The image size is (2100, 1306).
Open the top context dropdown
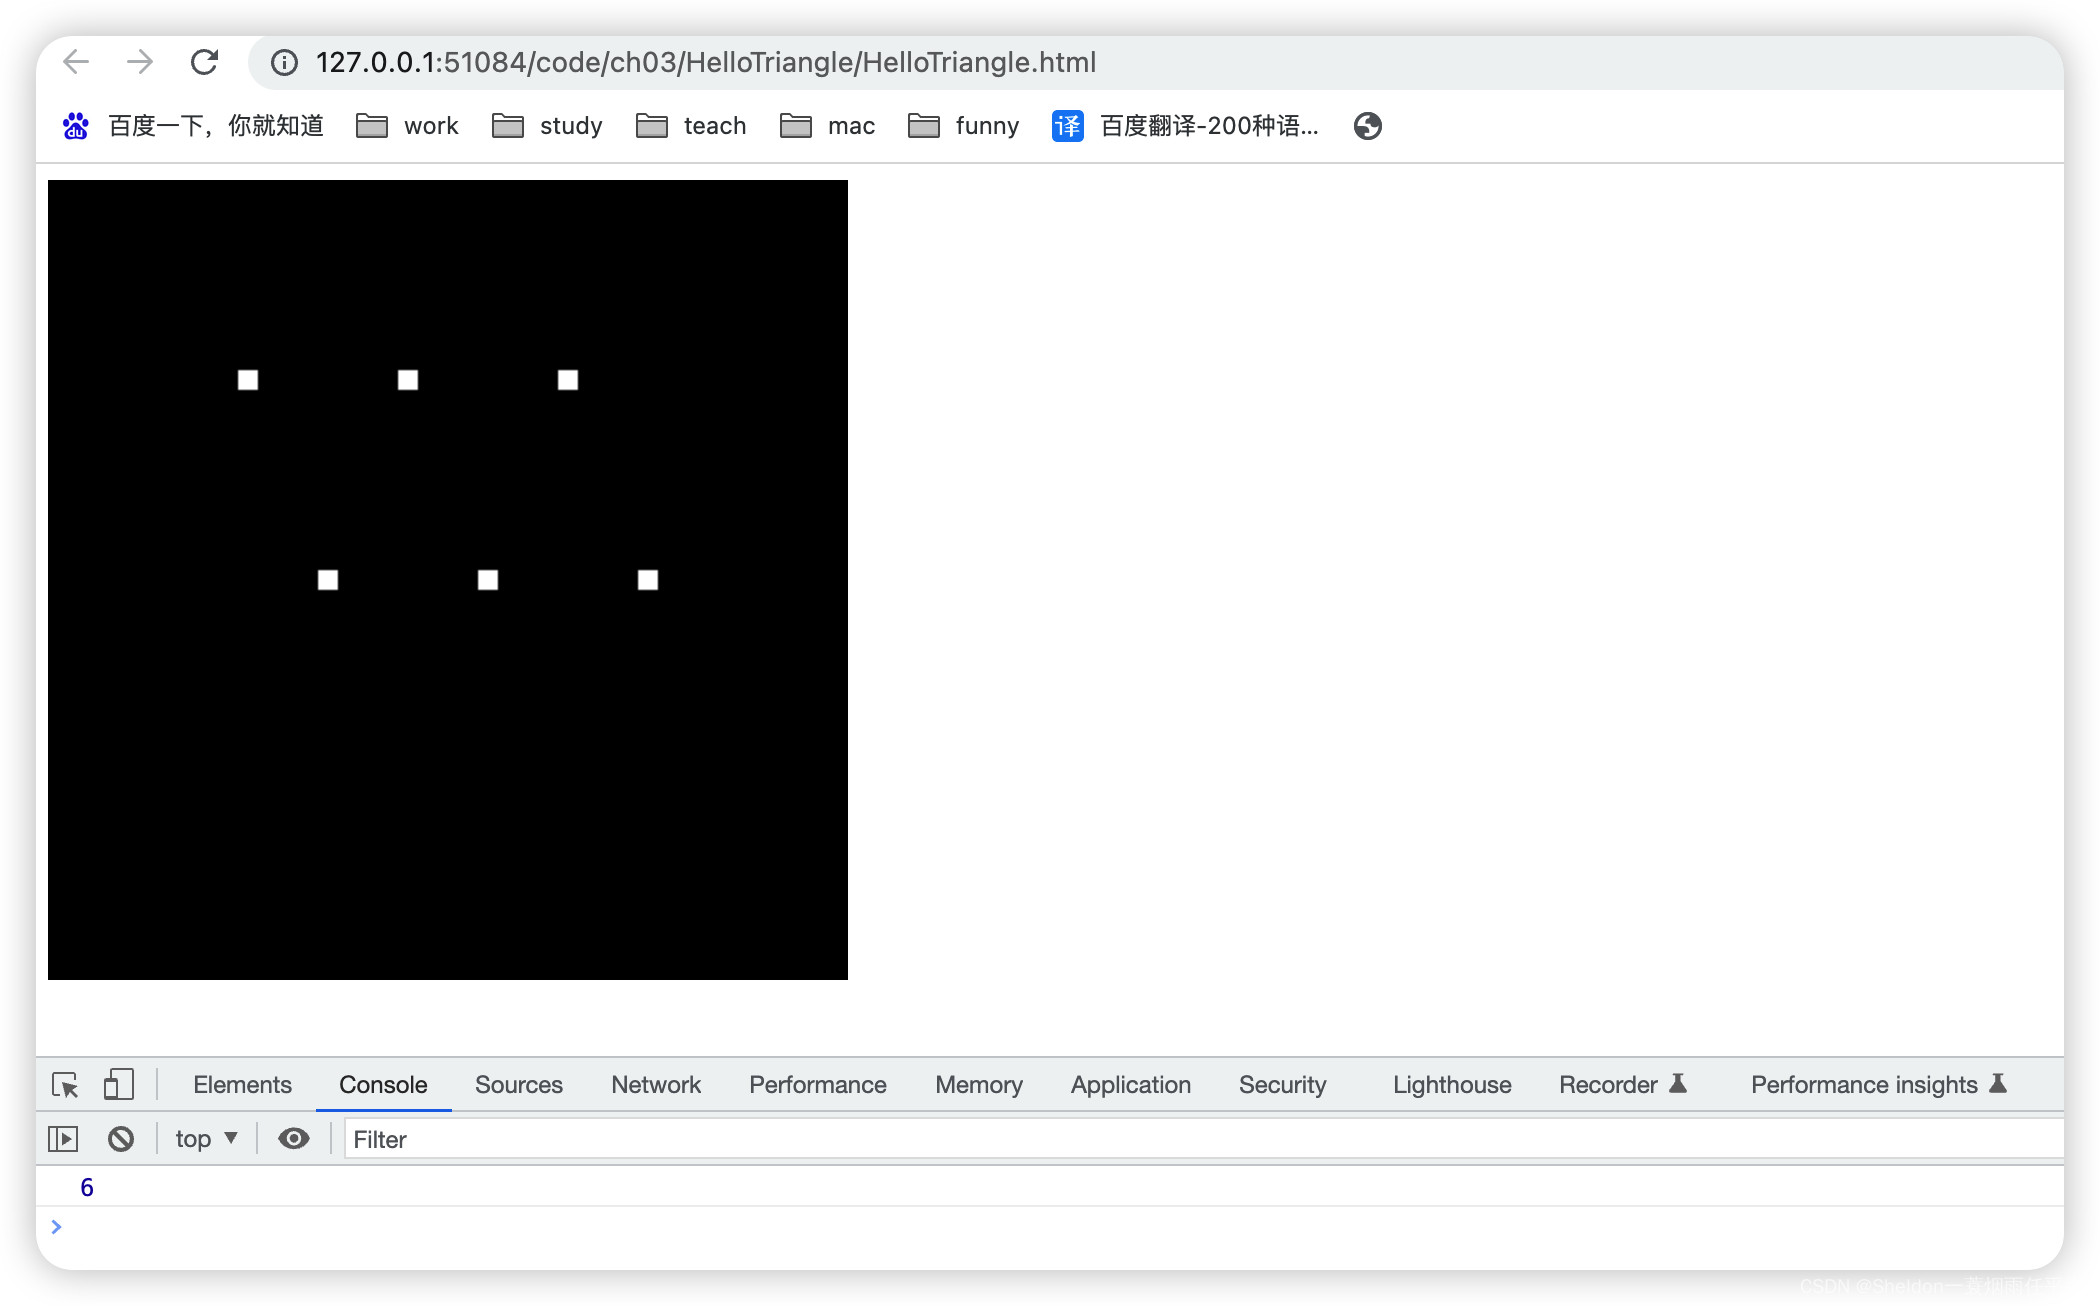[x=206, y=1139]
